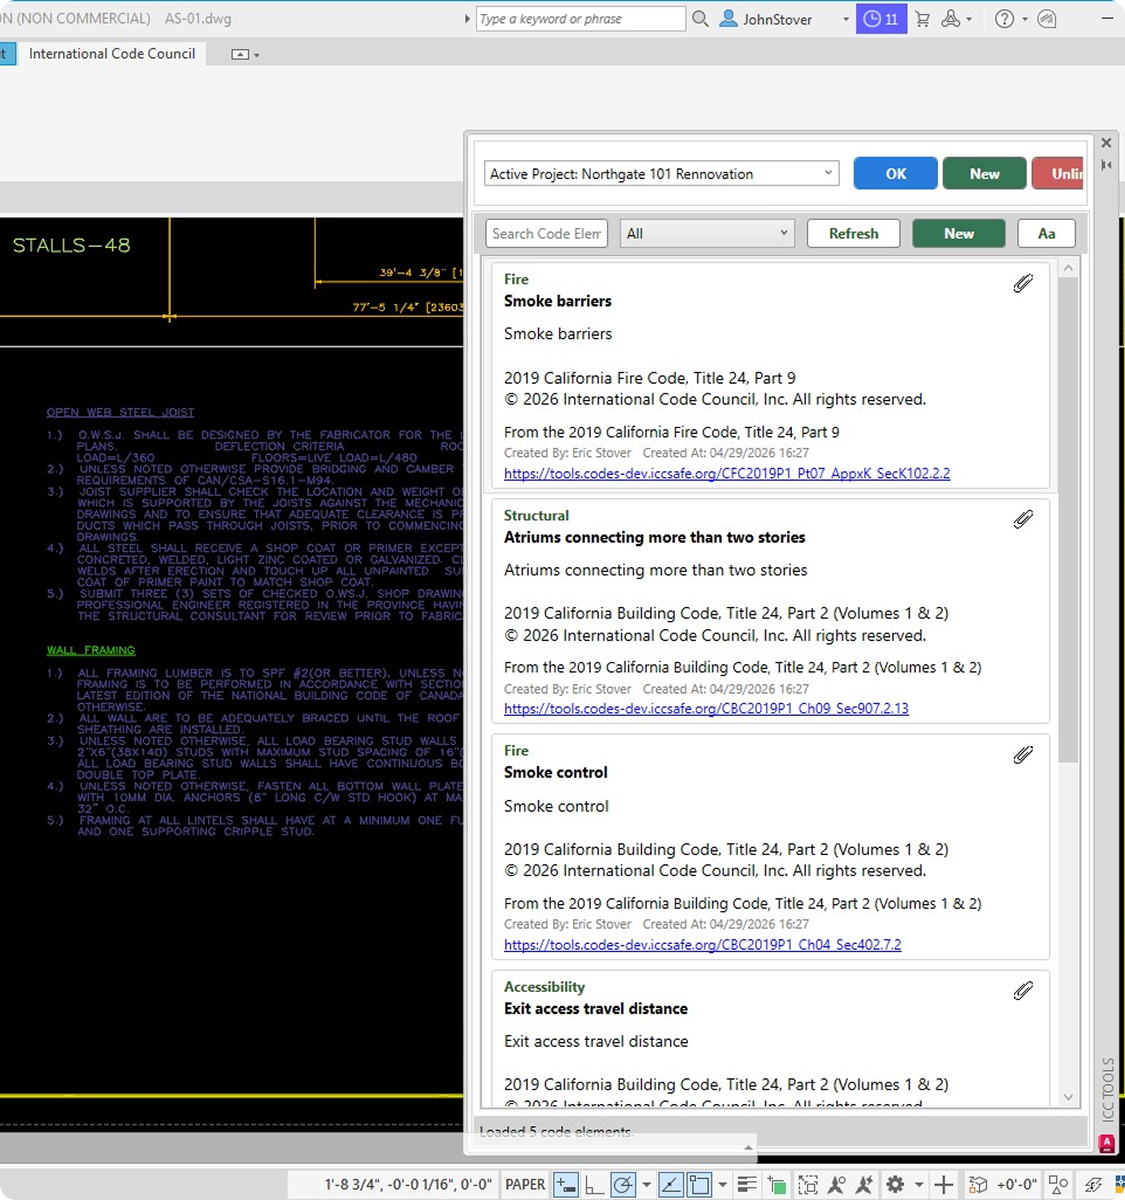Click the isolate objects icon in status bar

(1058, 1185)
